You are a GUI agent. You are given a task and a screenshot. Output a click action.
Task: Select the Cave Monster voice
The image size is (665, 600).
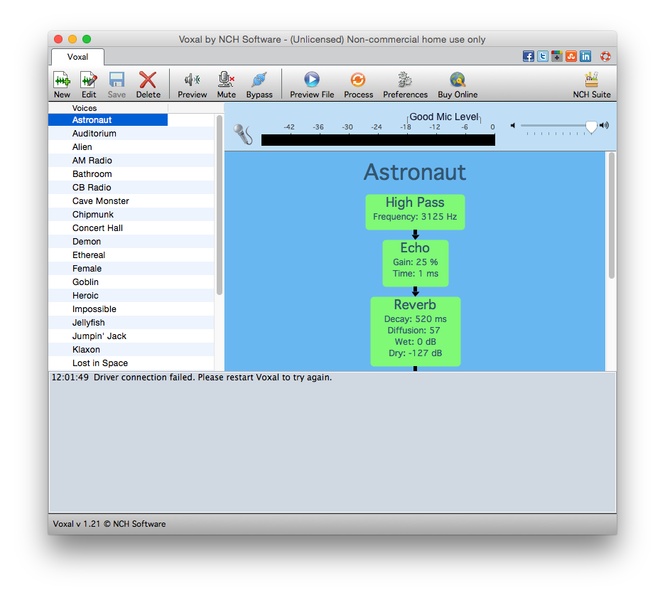coord(131,201)
